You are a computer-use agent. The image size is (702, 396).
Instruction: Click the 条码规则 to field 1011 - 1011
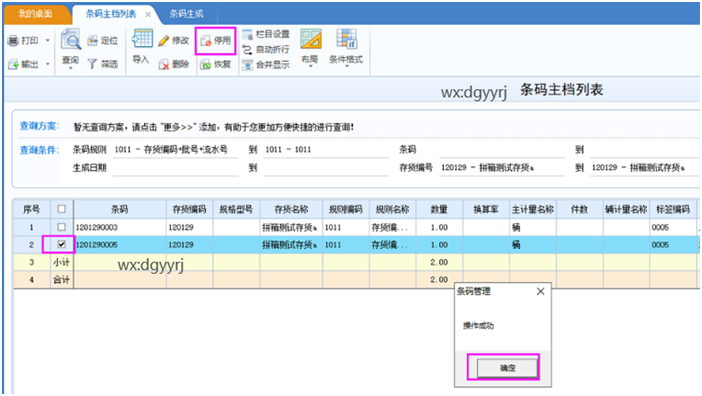326,149
